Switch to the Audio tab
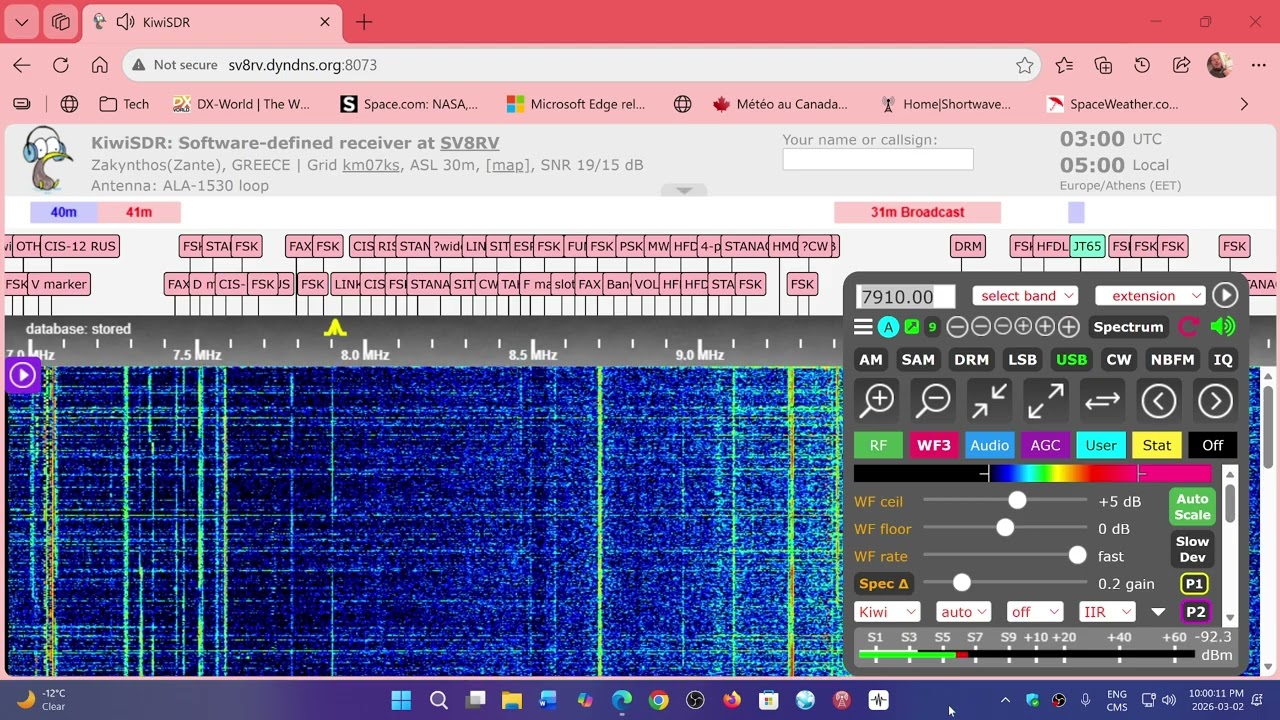The height and width of the screenshot is (720, 1280). [x=990, y=445]
